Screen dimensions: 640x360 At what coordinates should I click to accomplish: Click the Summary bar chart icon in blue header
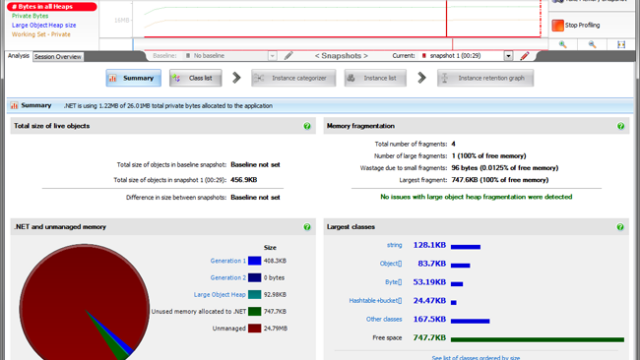14,106
